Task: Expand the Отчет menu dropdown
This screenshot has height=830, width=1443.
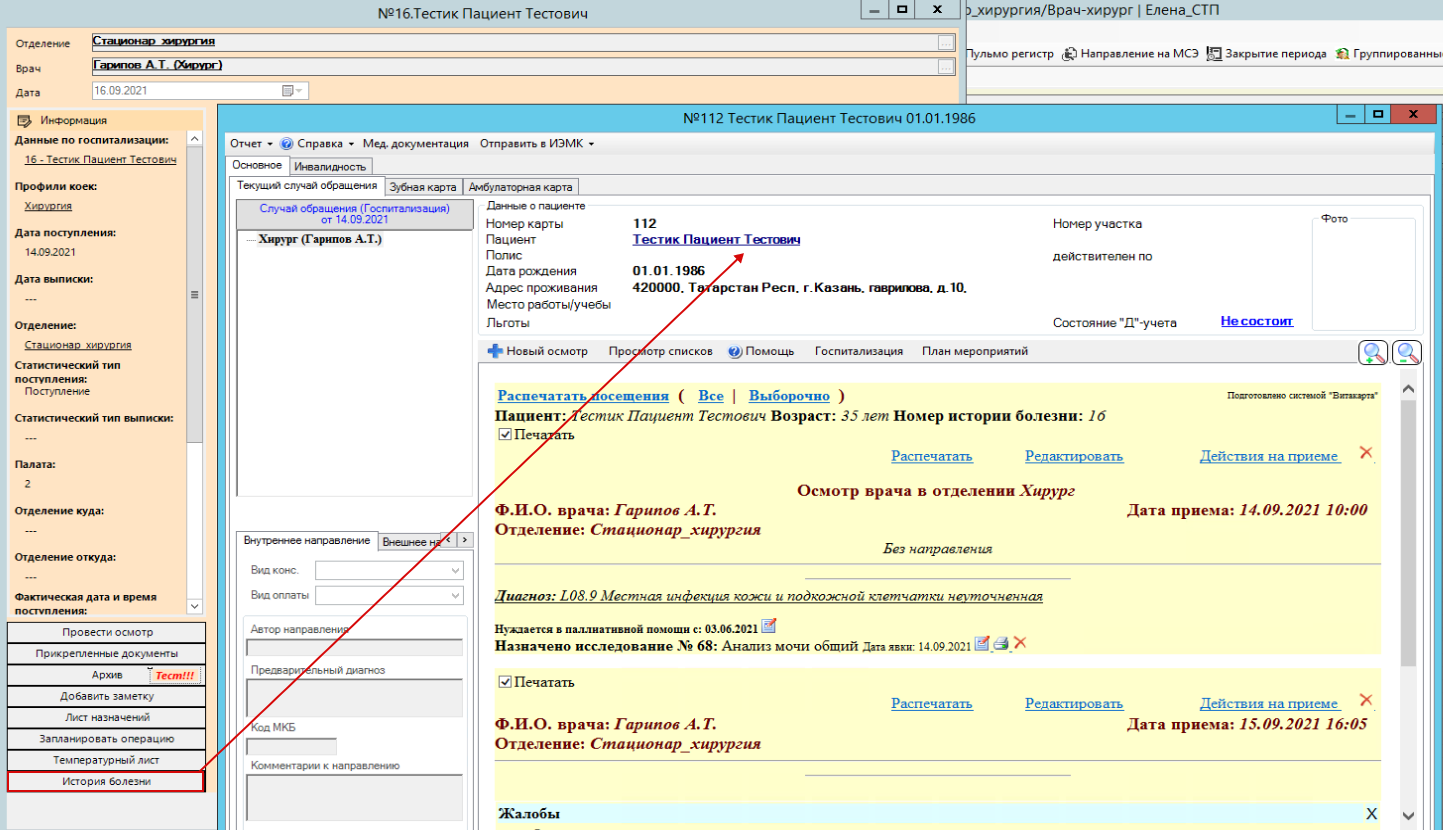Action: click(271, 144)
